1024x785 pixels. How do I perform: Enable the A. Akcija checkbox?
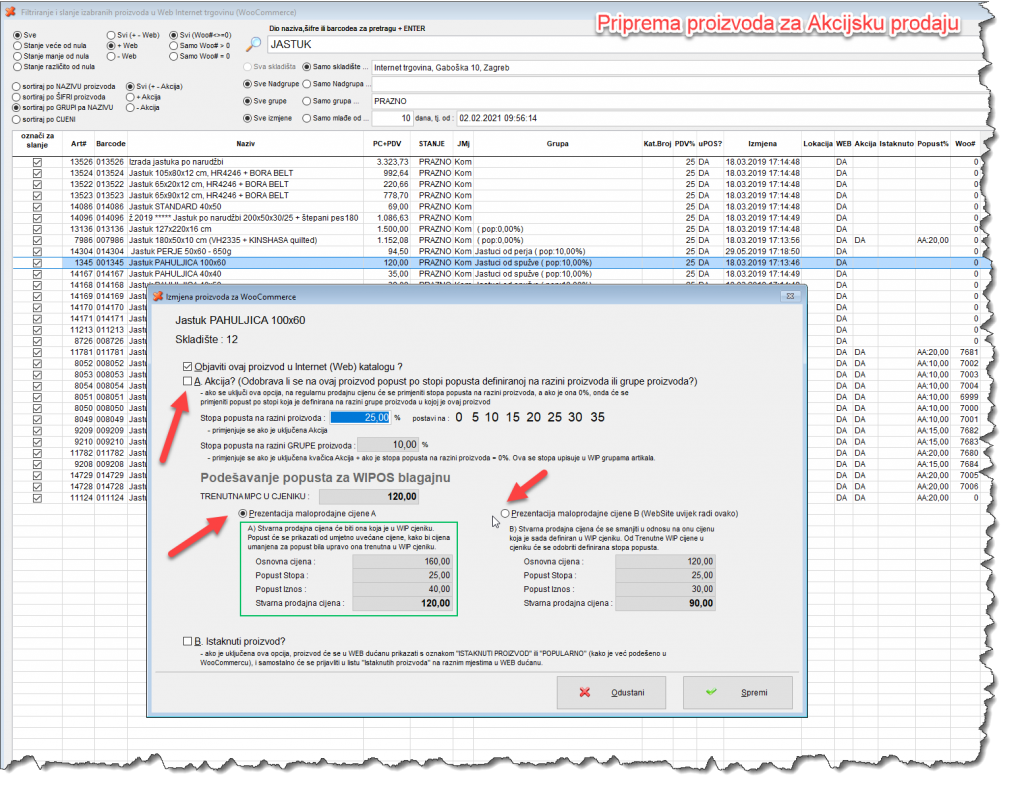tap(188, 382)
